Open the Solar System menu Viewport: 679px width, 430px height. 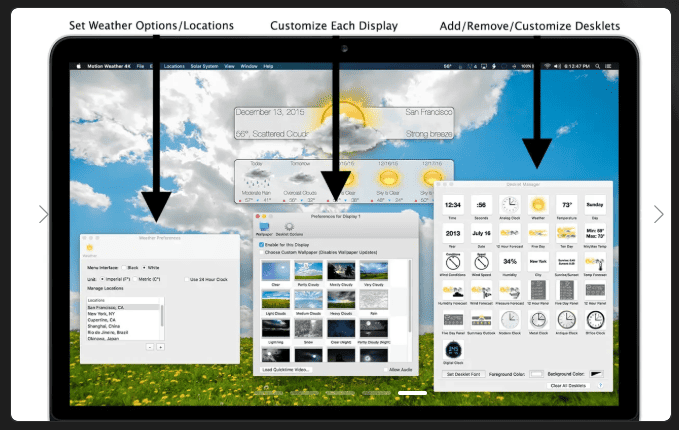click(x=204, y=66)
